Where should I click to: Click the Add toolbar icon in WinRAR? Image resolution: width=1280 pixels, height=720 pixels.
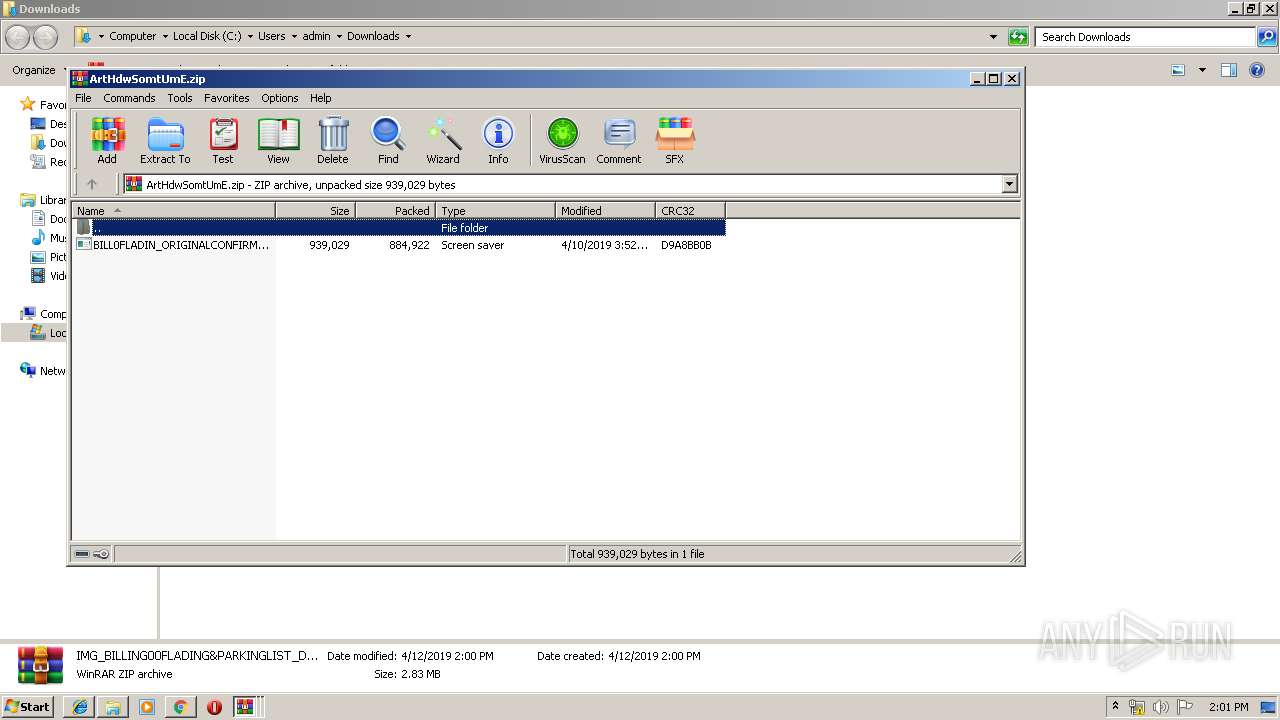click(107, 140)
